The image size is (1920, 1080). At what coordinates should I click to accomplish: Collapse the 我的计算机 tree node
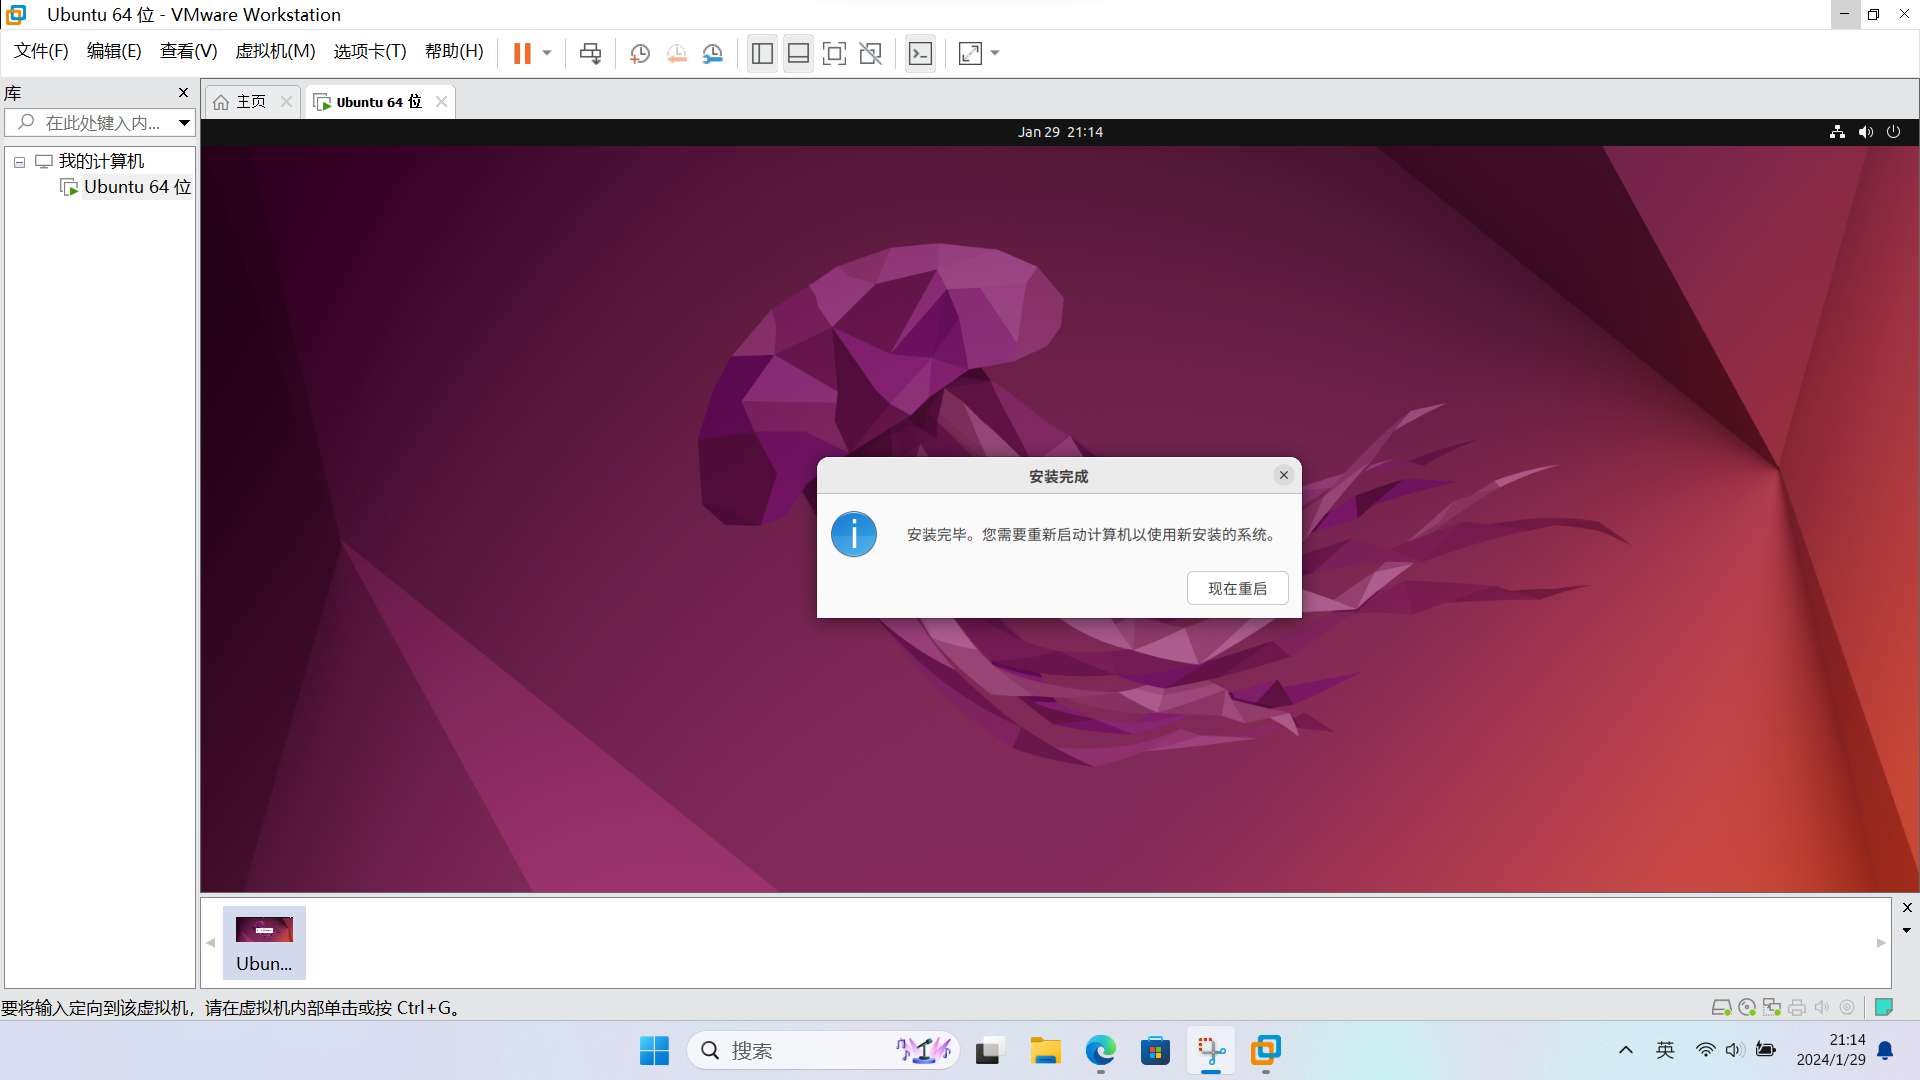[x=19, y=162]
